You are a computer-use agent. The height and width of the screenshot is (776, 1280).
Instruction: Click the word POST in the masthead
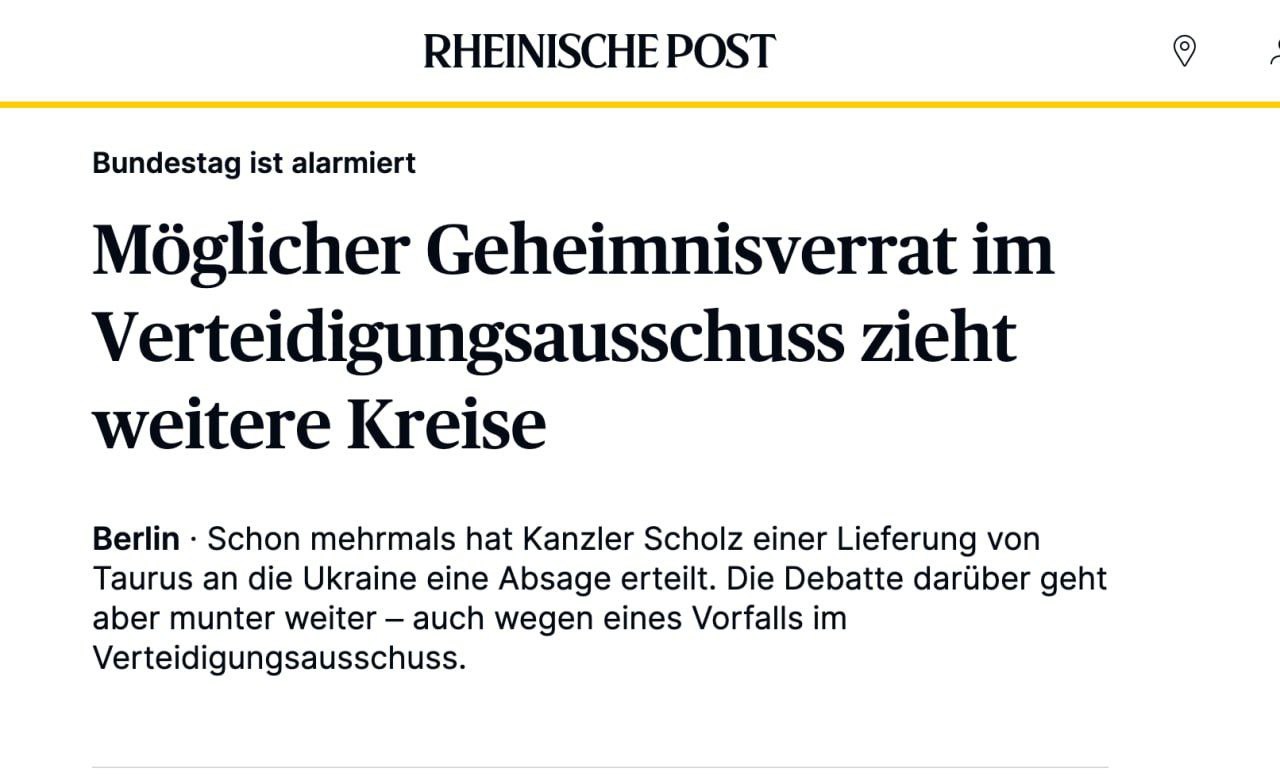tap(720, 51)
